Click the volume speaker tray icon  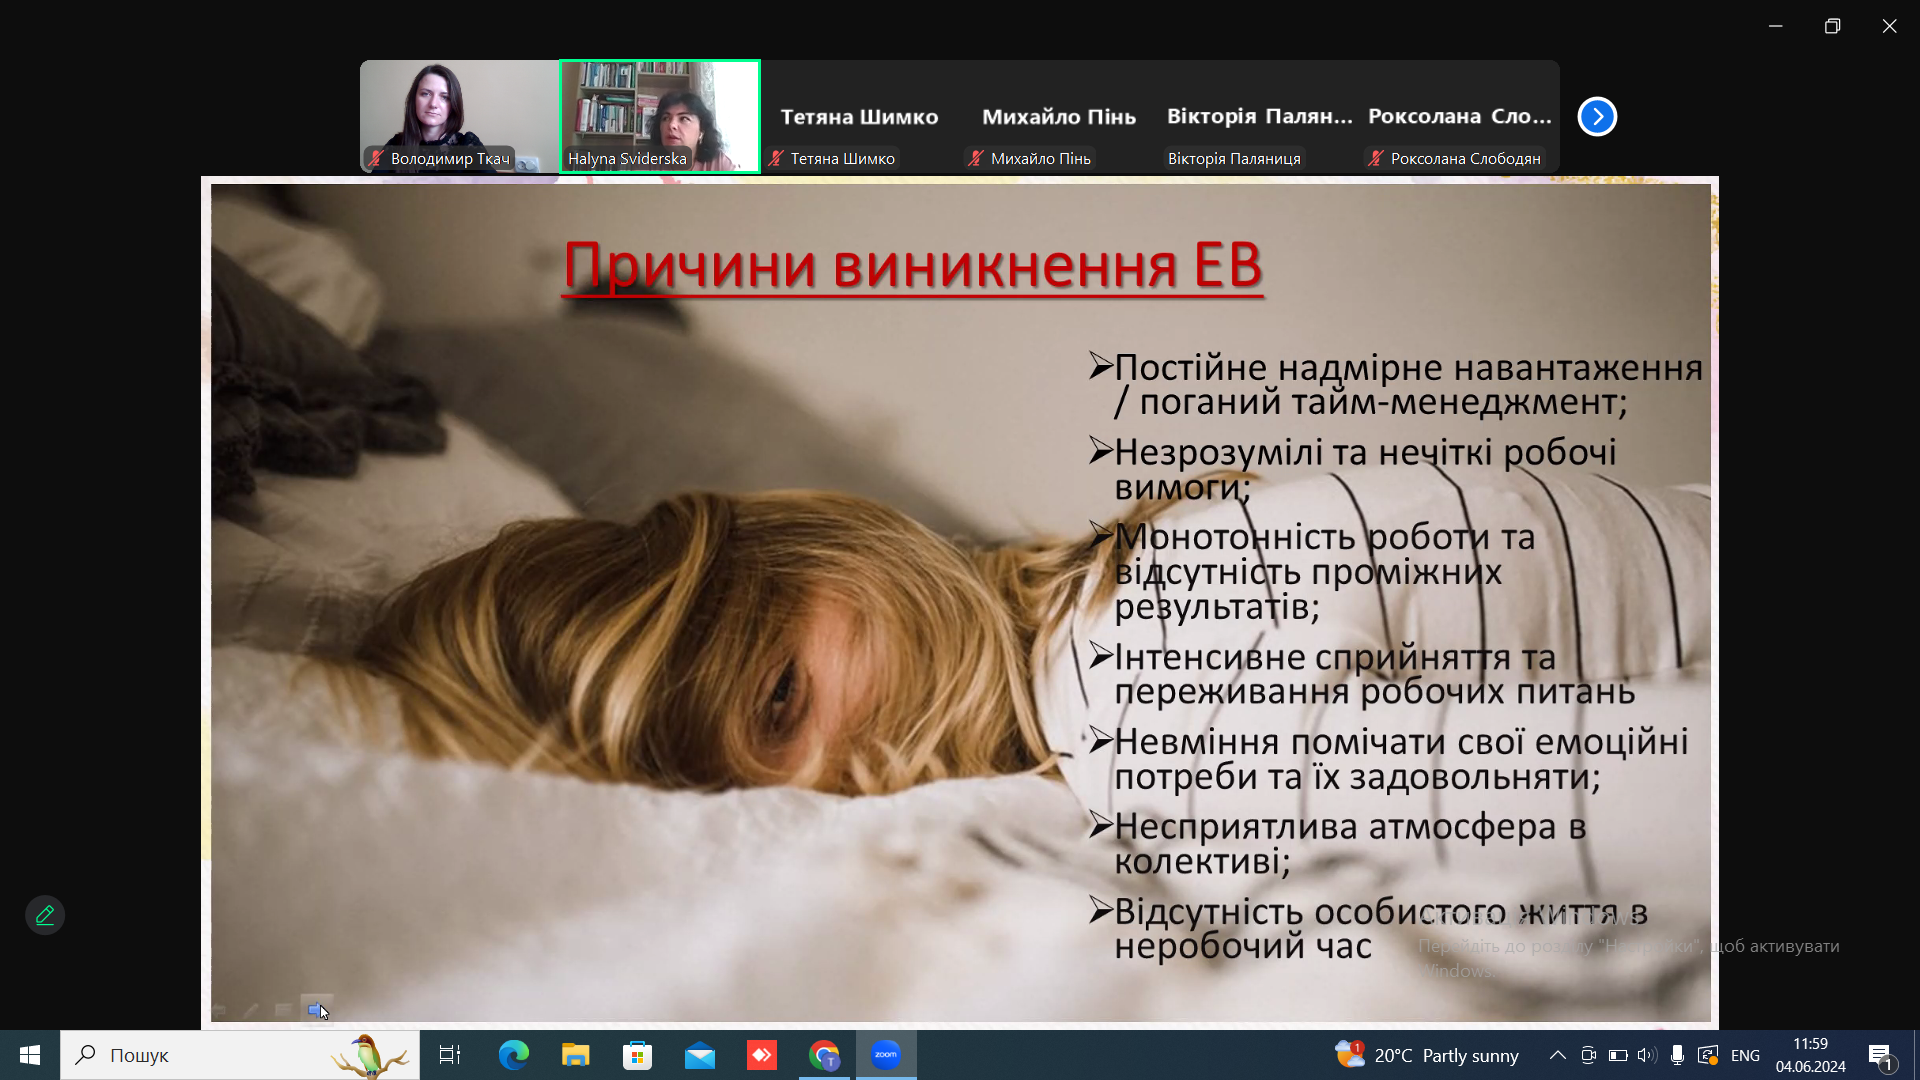(x=1647, y=1055)
